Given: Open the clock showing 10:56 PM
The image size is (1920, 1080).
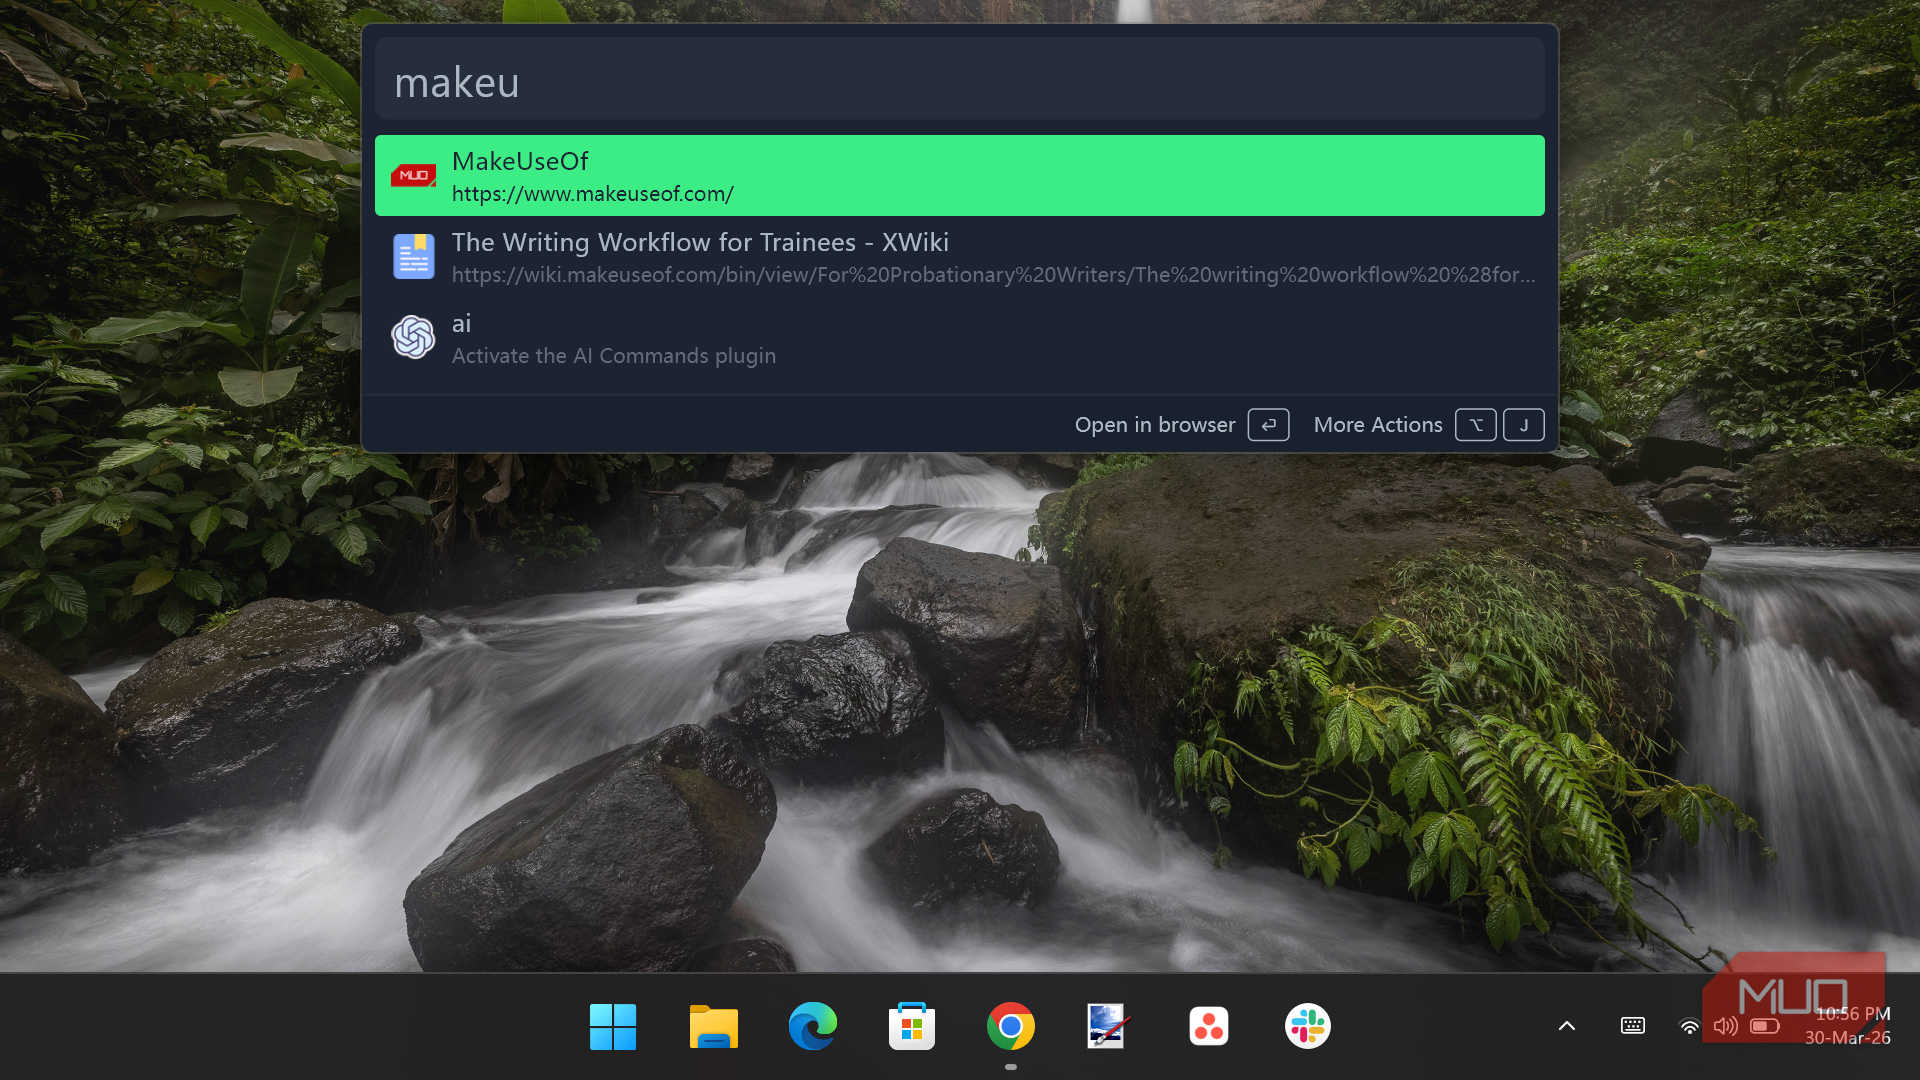Looking at the screenshot, I should [x=1848, y=1026].
